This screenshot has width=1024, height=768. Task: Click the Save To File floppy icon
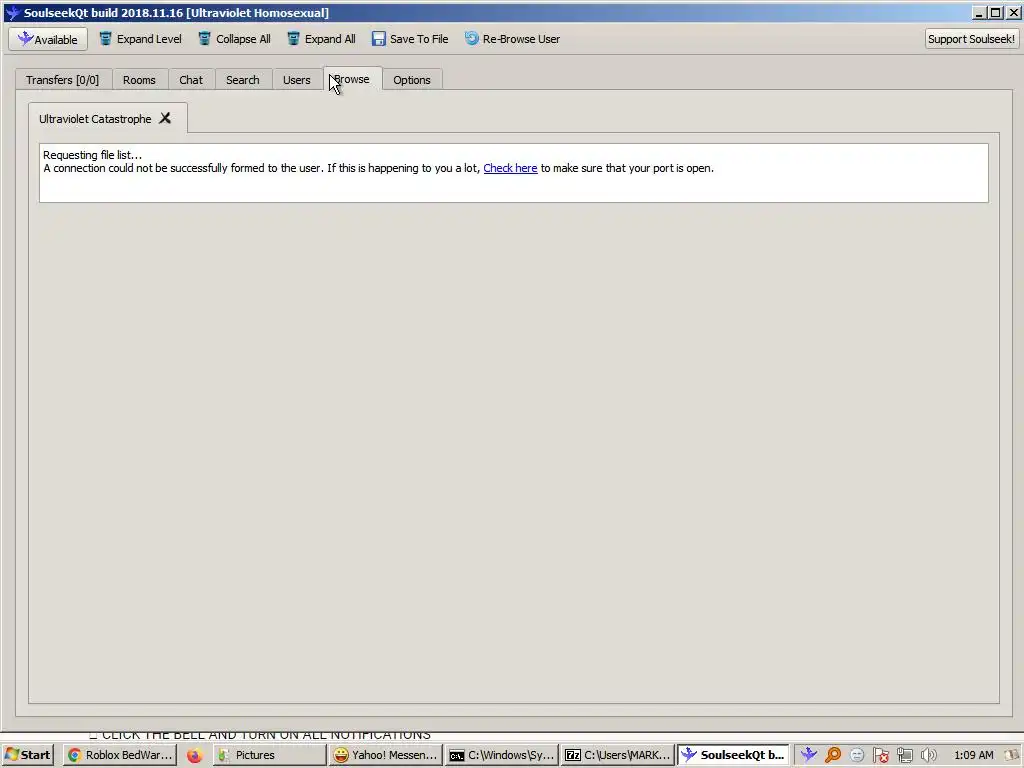(379, 39)
